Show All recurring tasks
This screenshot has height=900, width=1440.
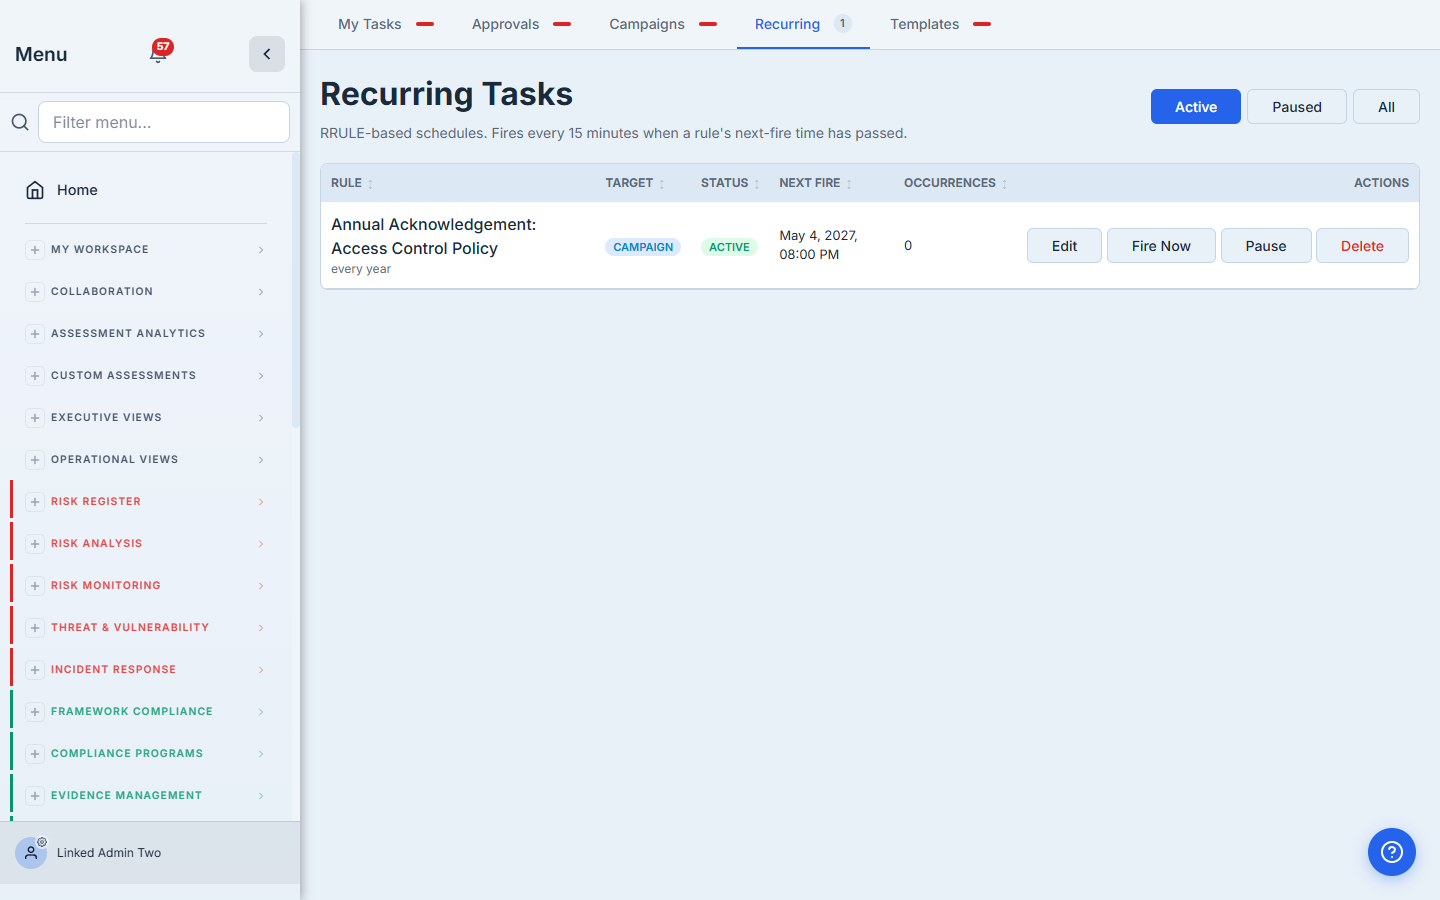[1386, 107]
